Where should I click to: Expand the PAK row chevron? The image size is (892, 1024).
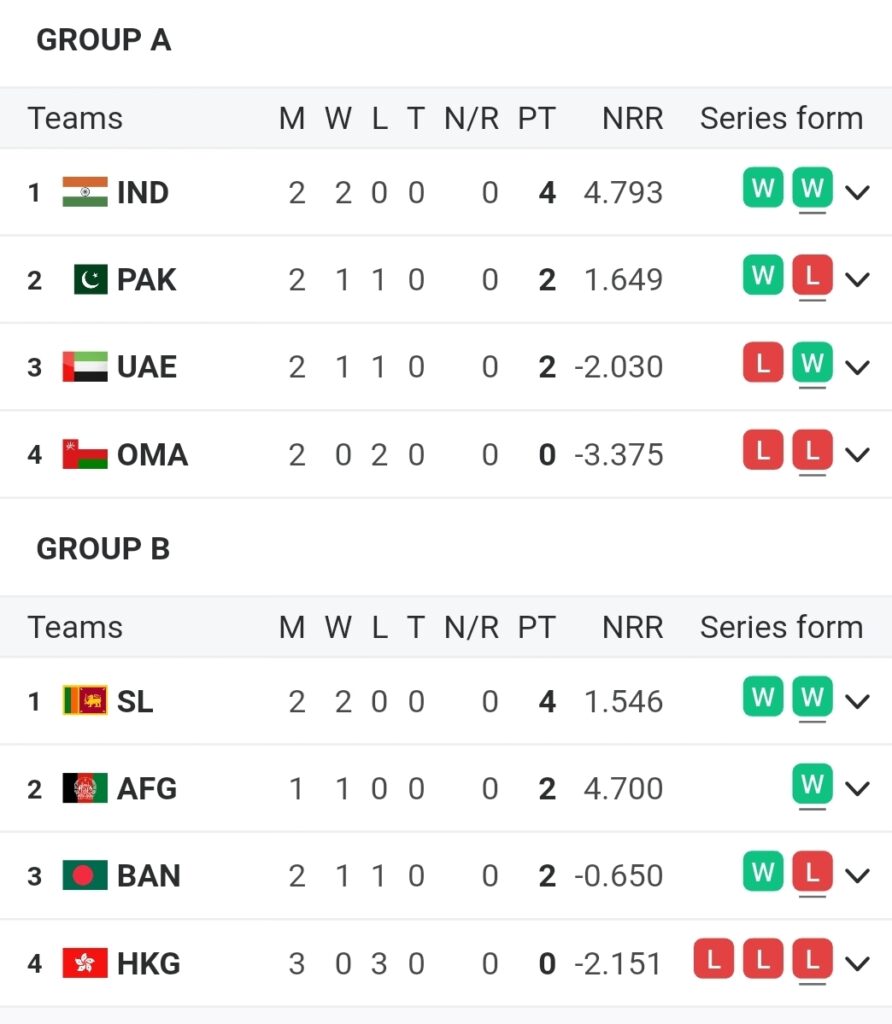click(857, 279)
